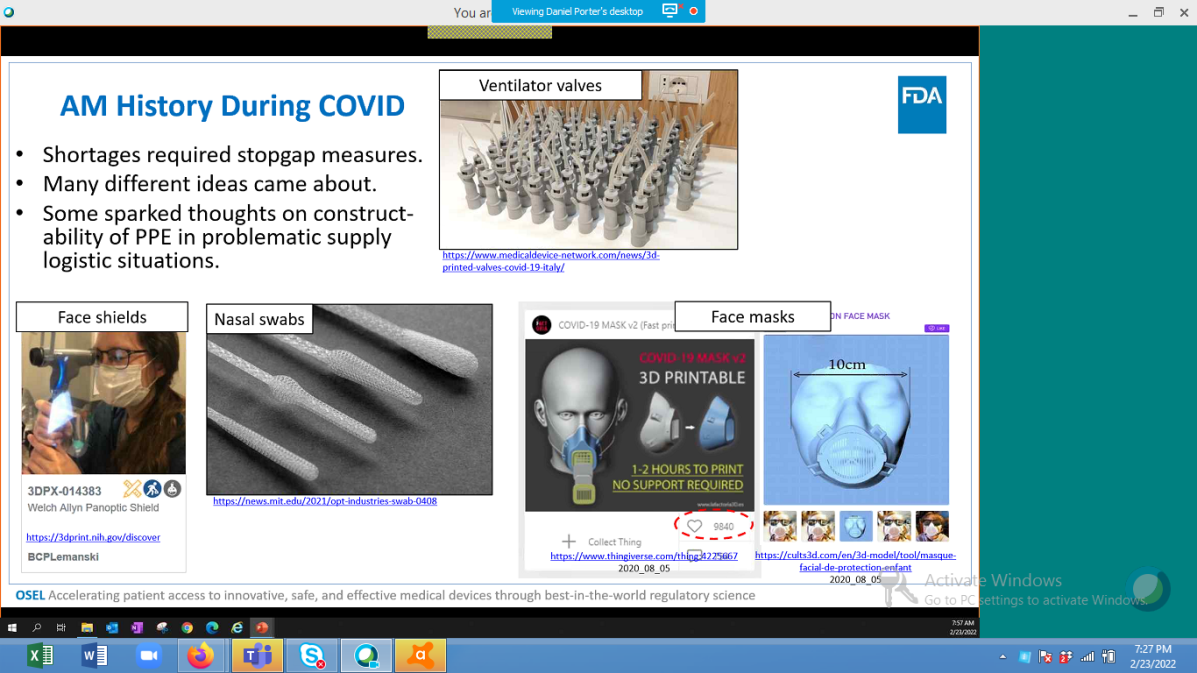Open Chrome on the shared desktop taskbar

pos(187,628)
